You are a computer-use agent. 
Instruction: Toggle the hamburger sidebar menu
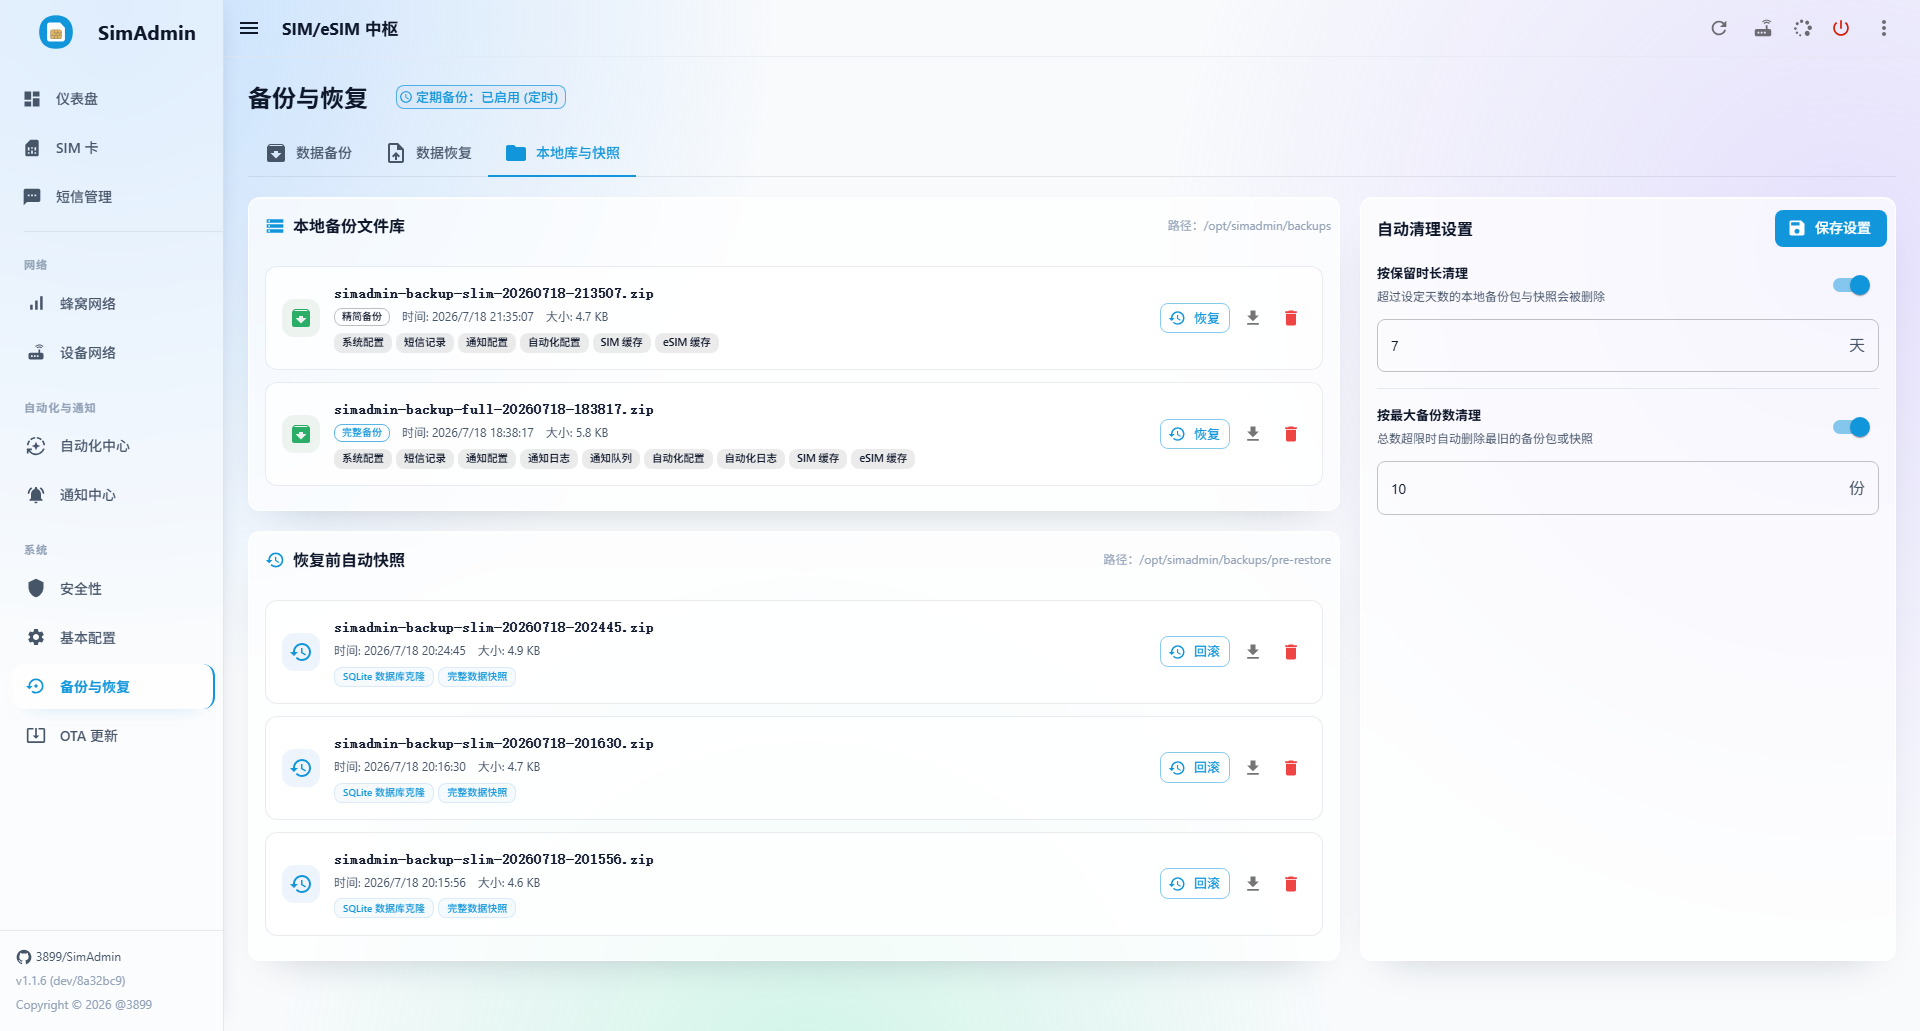pos(249,29)
